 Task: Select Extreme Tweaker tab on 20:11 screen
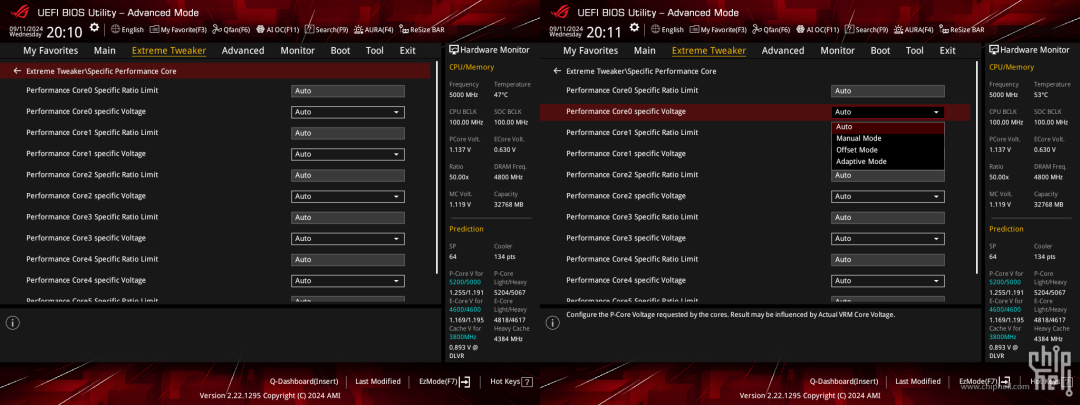point(709,50)
